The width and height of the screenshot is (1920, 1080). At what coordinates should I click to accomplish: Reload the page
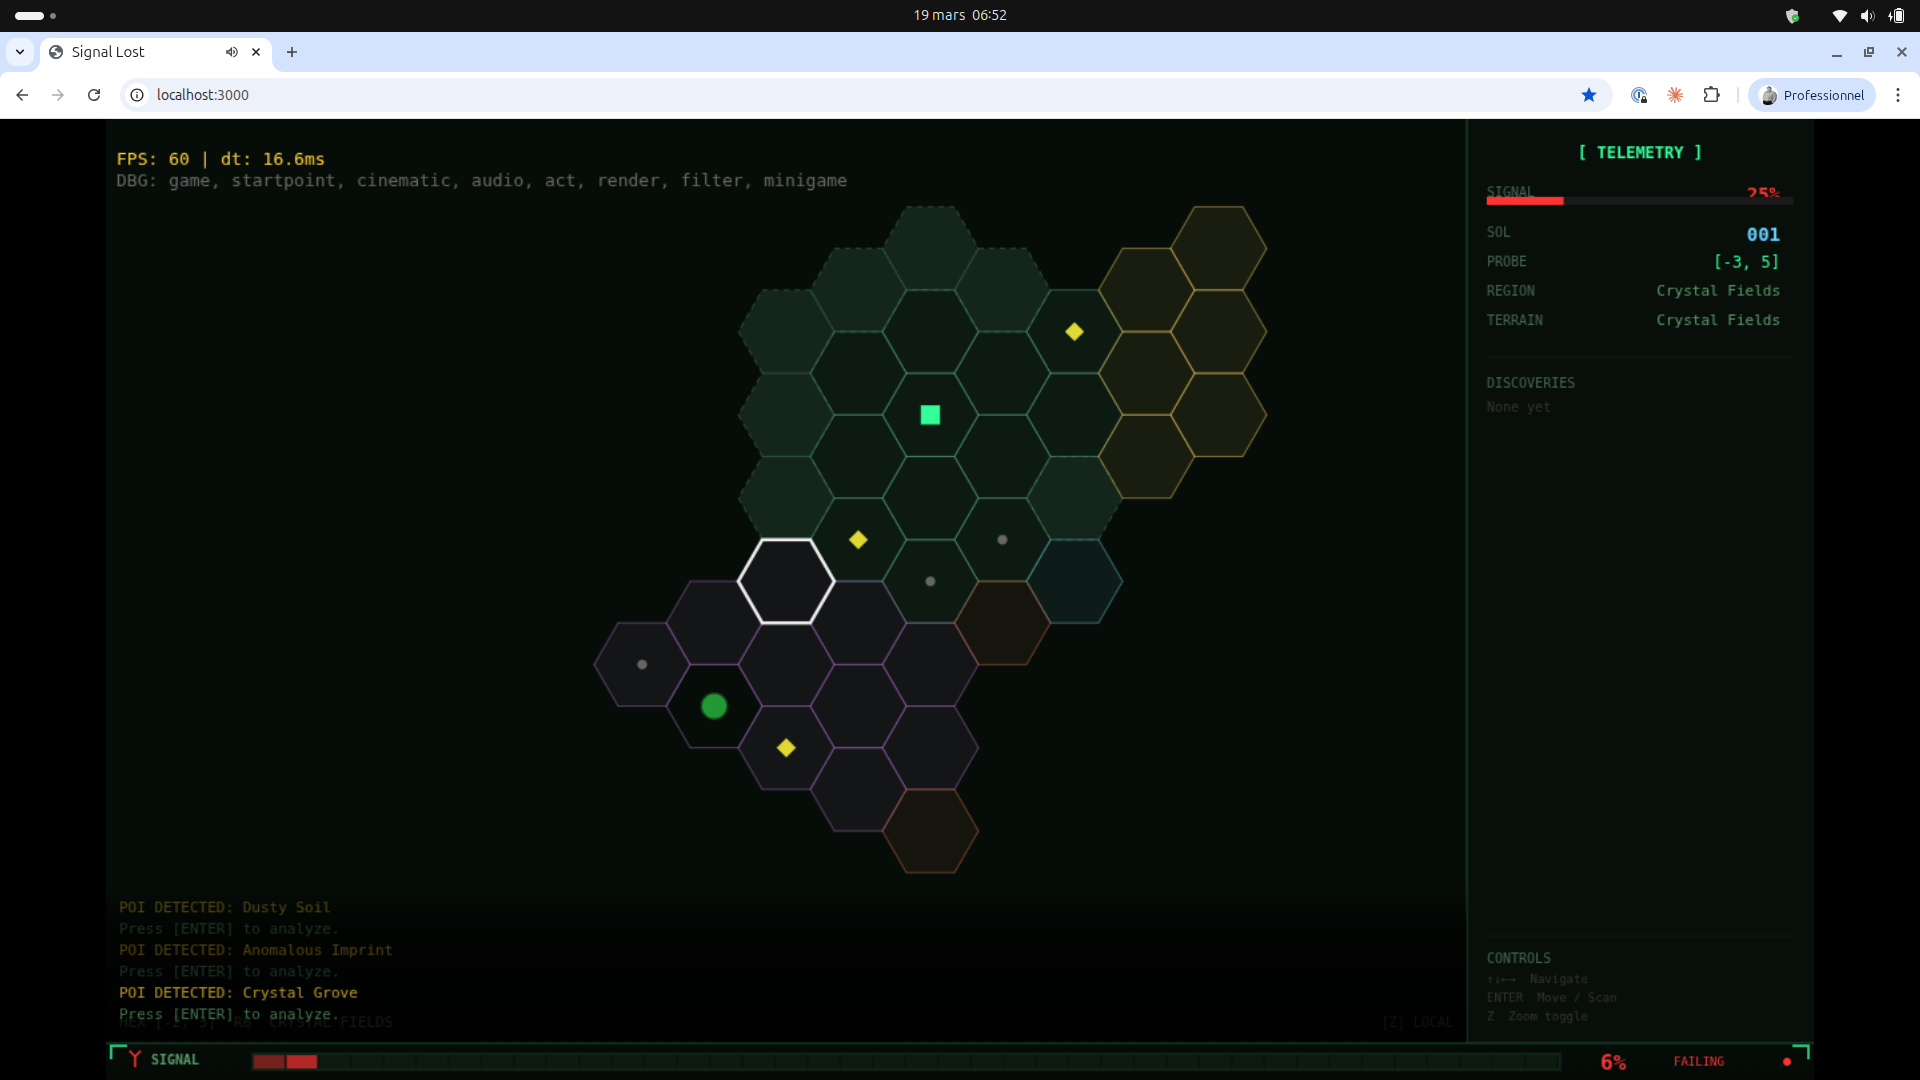pos(94,95)
